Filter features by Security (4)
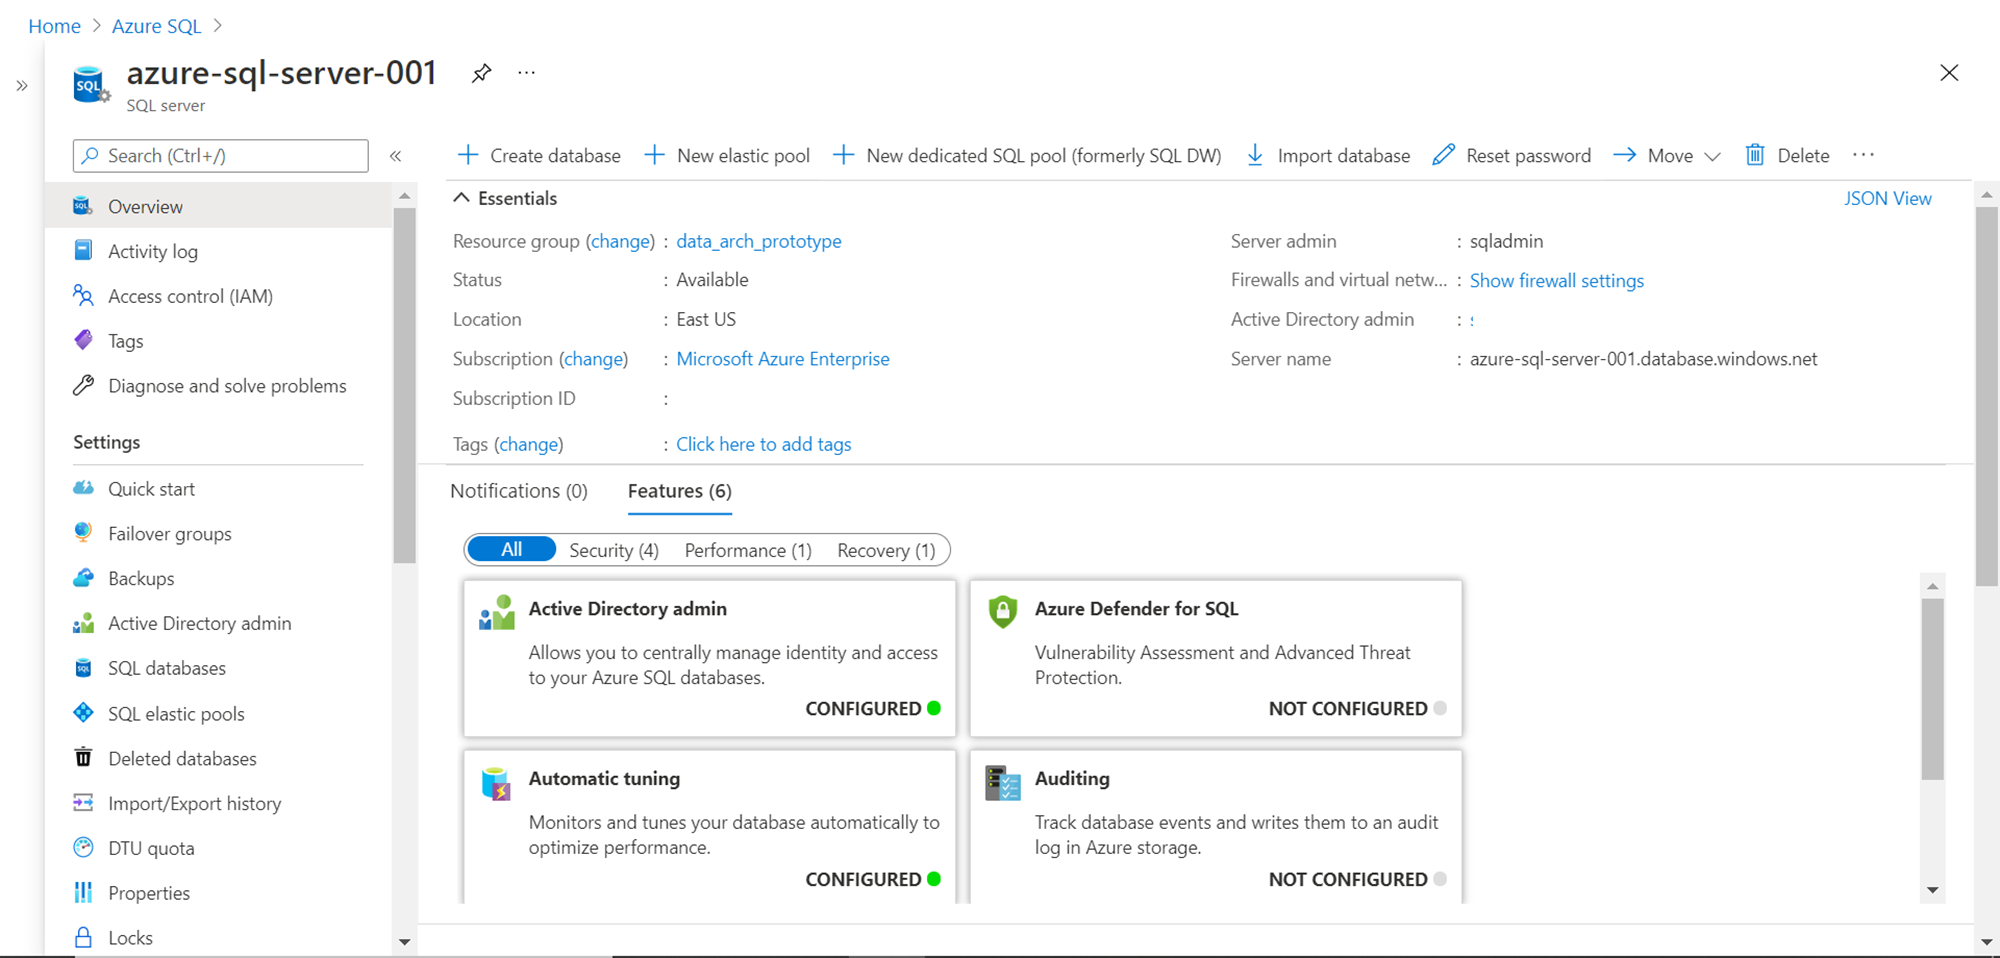 614,550
